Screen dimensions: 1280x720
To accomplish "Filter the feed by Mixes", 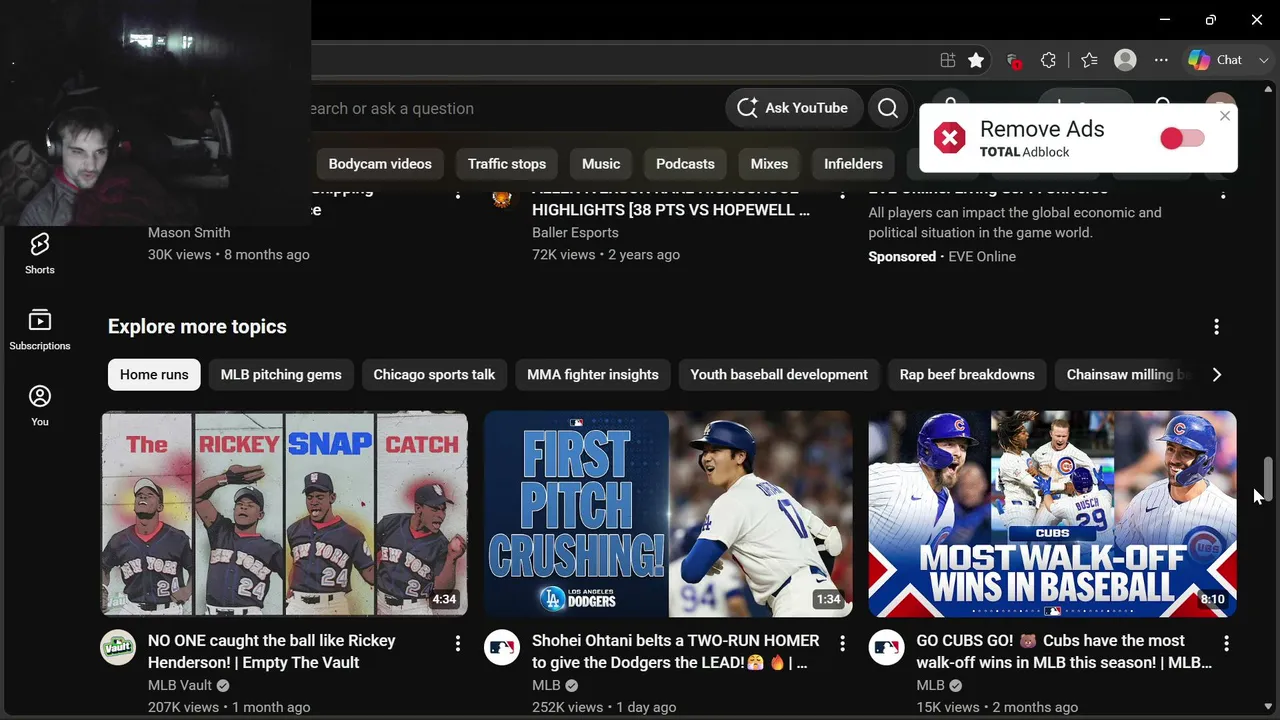I will coord(769,164).
